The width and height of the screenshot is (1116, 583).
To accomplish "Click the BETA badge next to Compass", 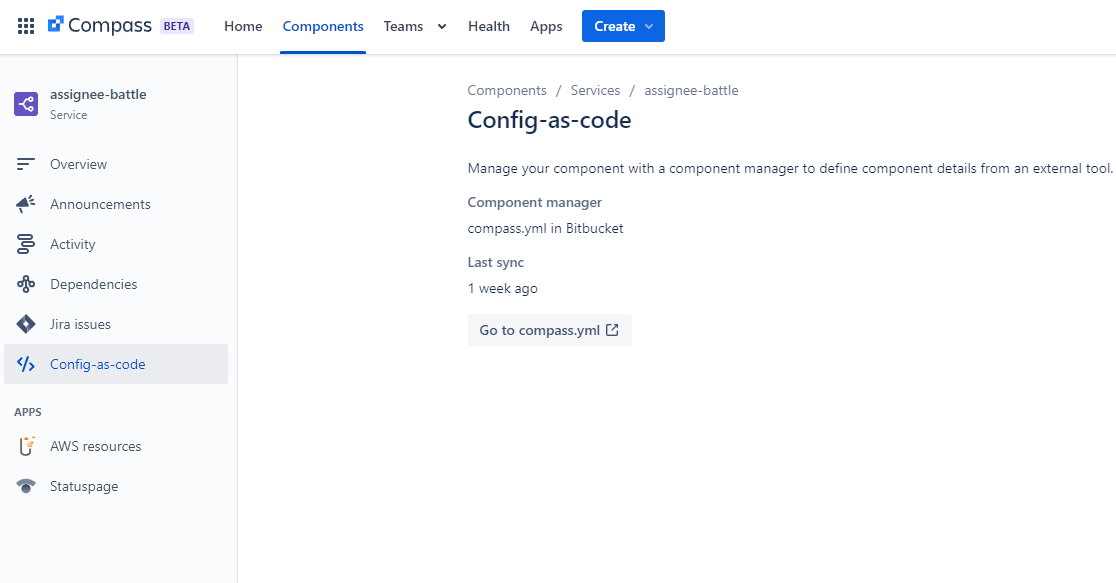I will (177, 26).
